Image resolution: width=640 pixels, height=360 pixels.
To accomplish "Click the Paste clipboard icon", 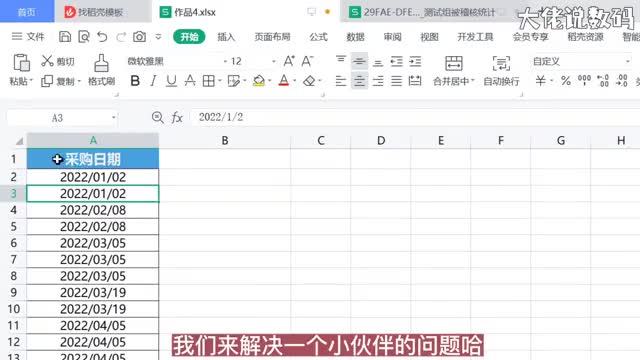I will (21, 63).
